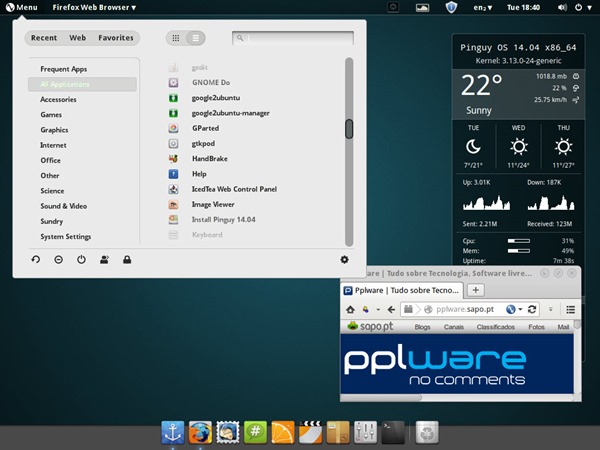Switch to the Favorites tab
The image size is (600, 450).
click(116, 38)
